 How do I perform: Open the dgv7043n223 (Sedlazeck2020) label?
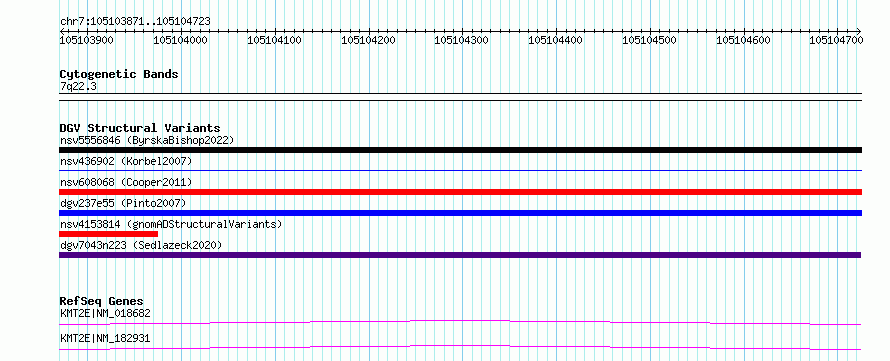tap(141, 245)
